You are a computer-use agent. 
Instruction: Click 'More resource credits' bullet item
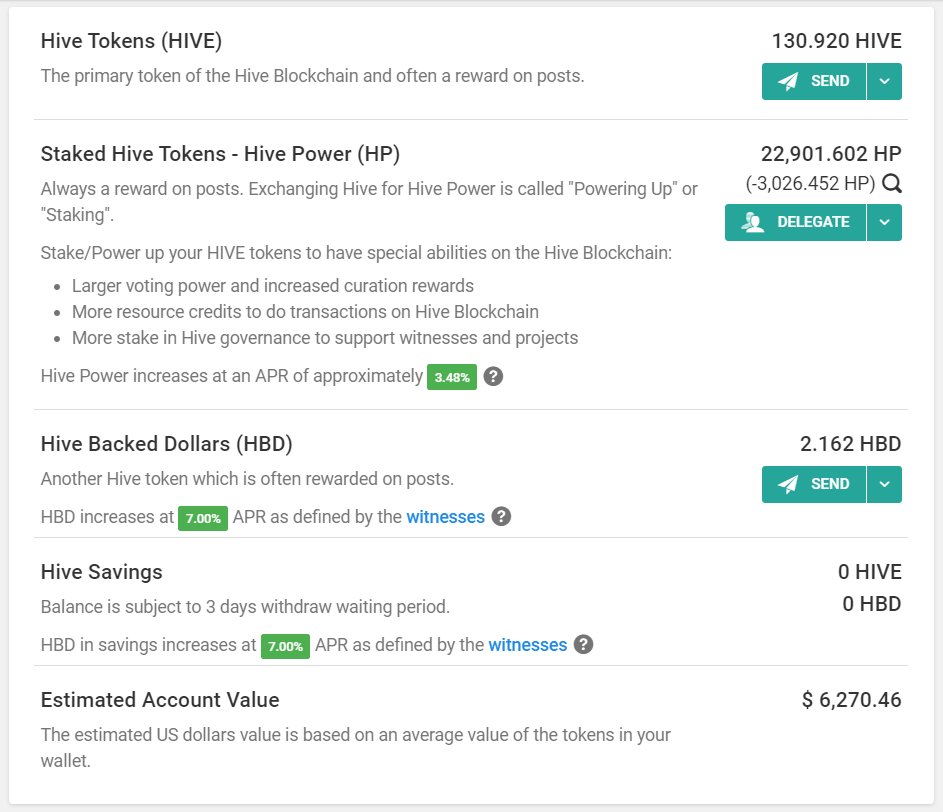306,312
